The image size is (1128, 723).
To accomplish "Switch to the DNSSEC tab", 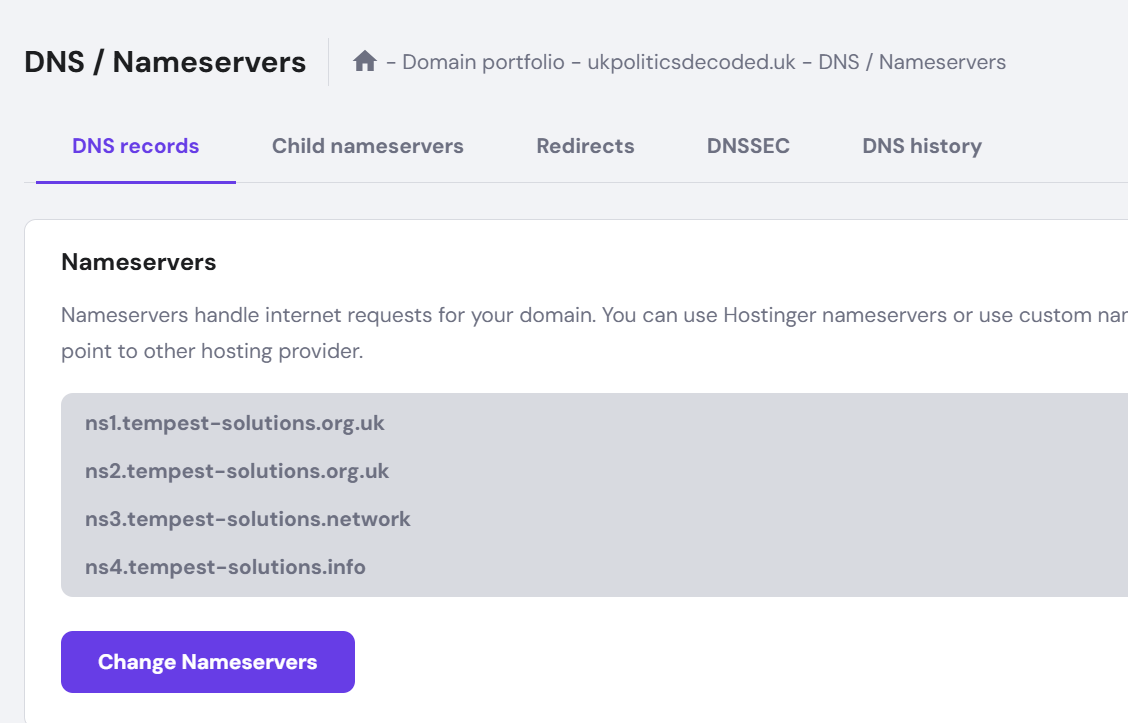I will [x=748, y=146].
